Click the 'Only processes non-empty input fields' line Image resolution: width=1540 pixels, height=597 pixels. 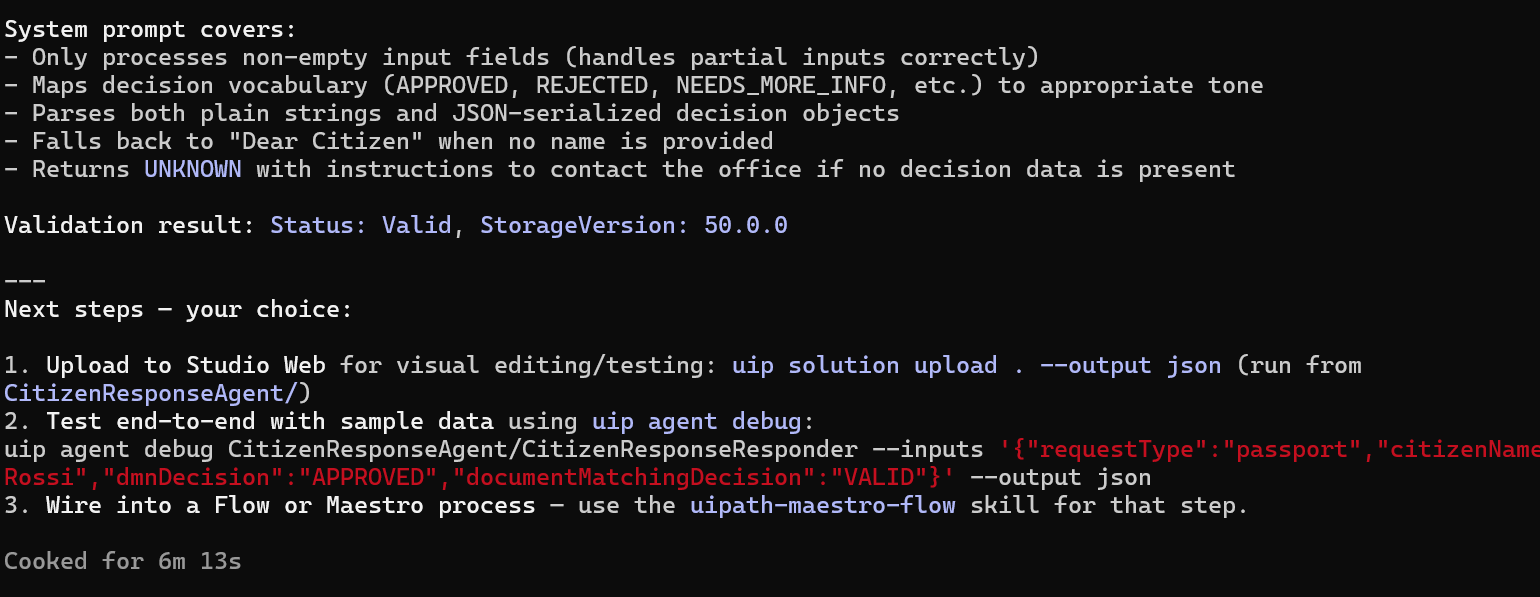click(x=522, y=57)
